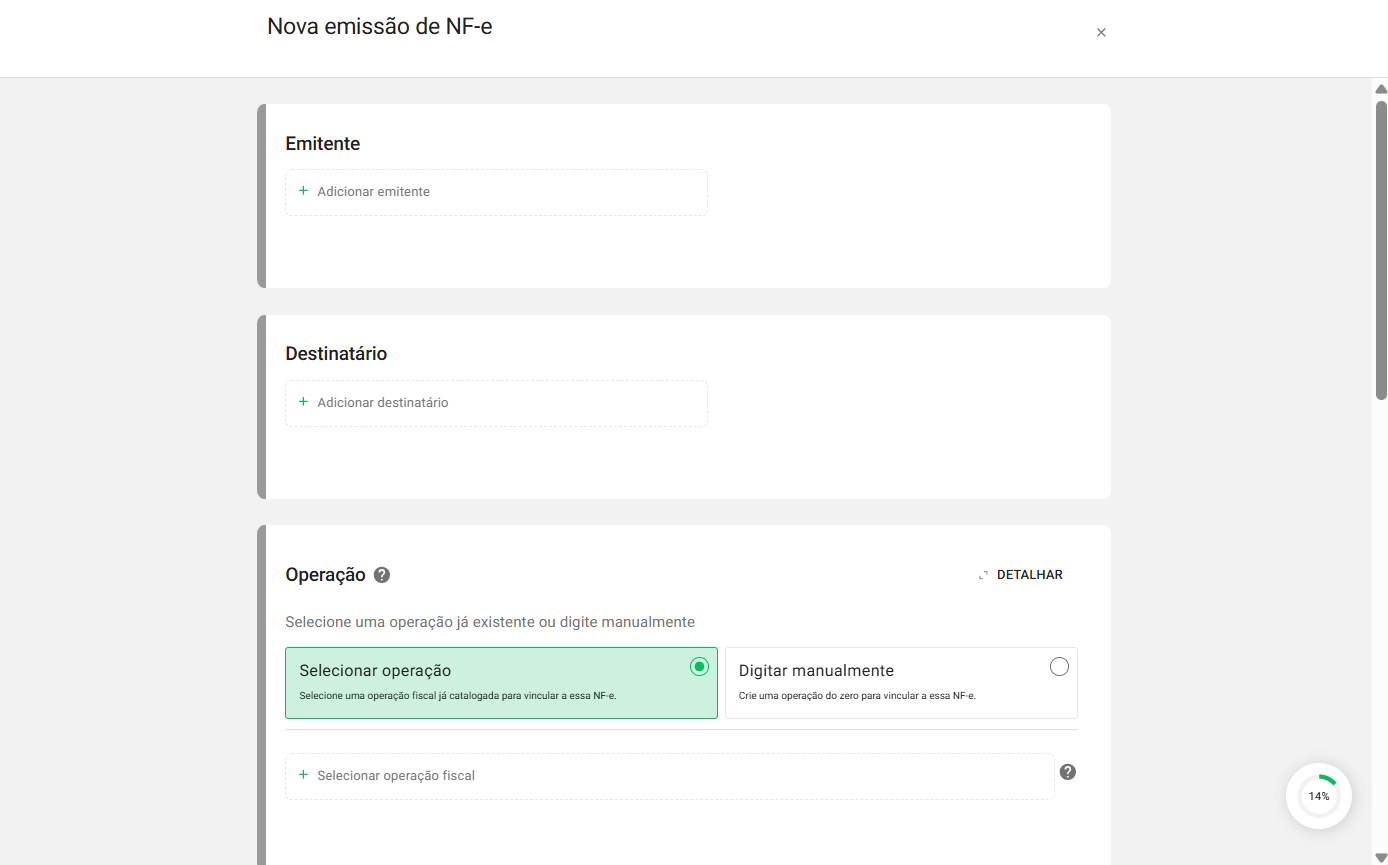Screen dimensions: 1388x865
Task: Click the scrollbar down arrow
Action: 1381,857
